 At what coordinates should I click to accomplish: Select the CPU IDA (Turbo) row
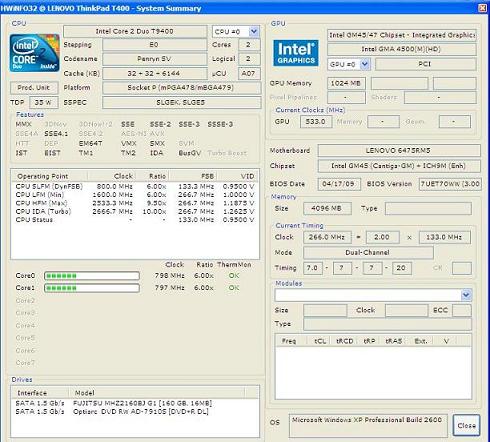click(135, 211)
